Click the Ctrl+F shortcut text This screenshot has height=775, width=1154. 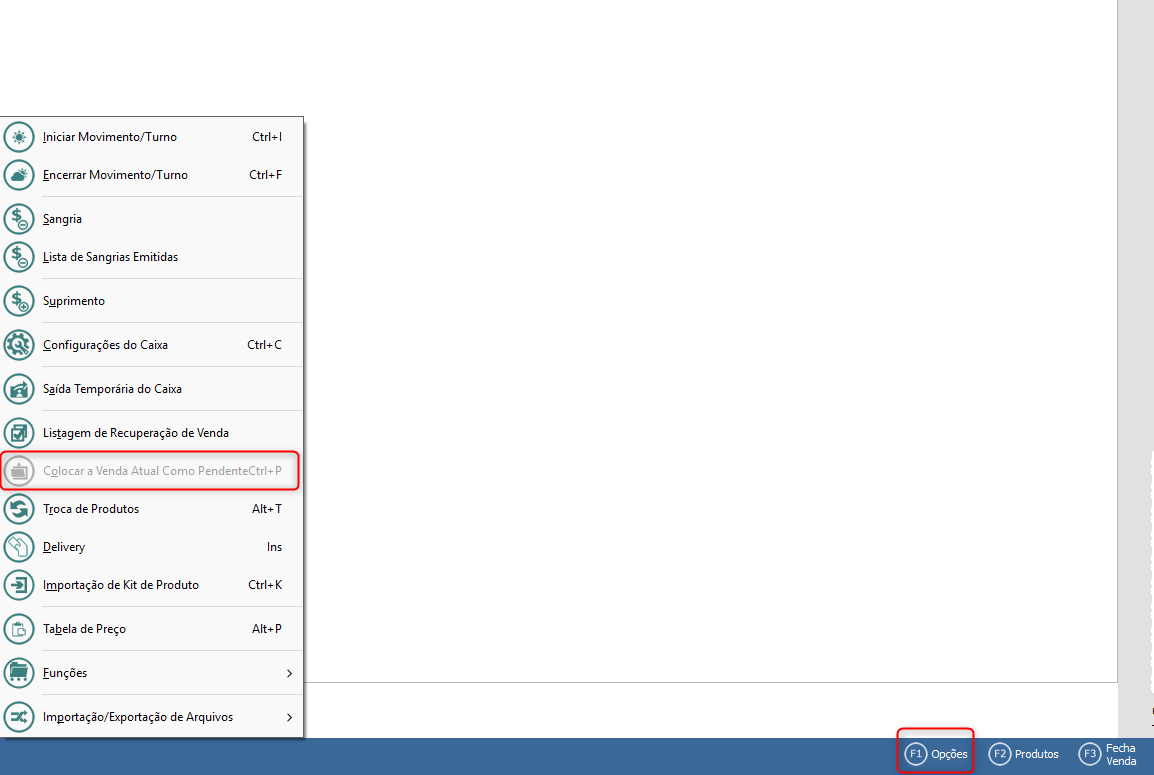coord(266,175)
